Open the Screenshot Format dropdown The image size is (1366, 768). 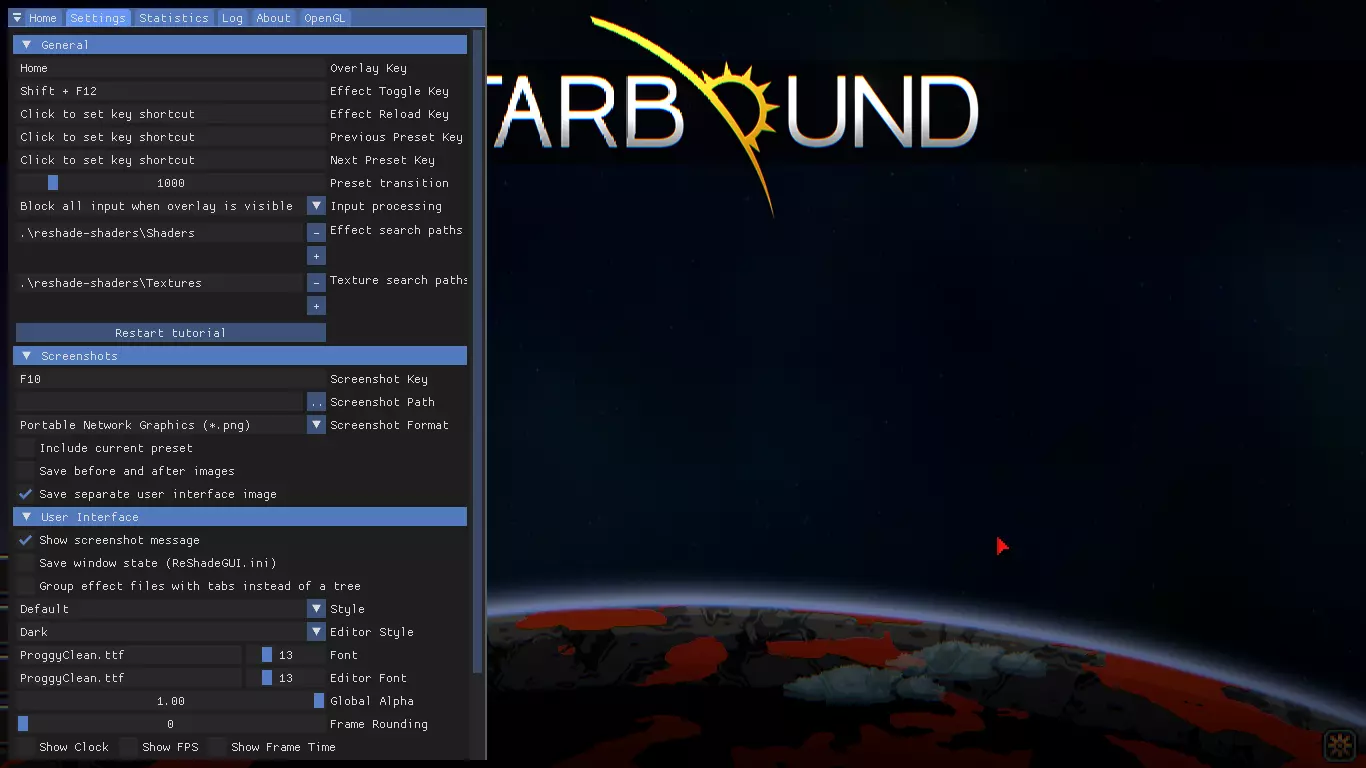[x=316, y=425]
